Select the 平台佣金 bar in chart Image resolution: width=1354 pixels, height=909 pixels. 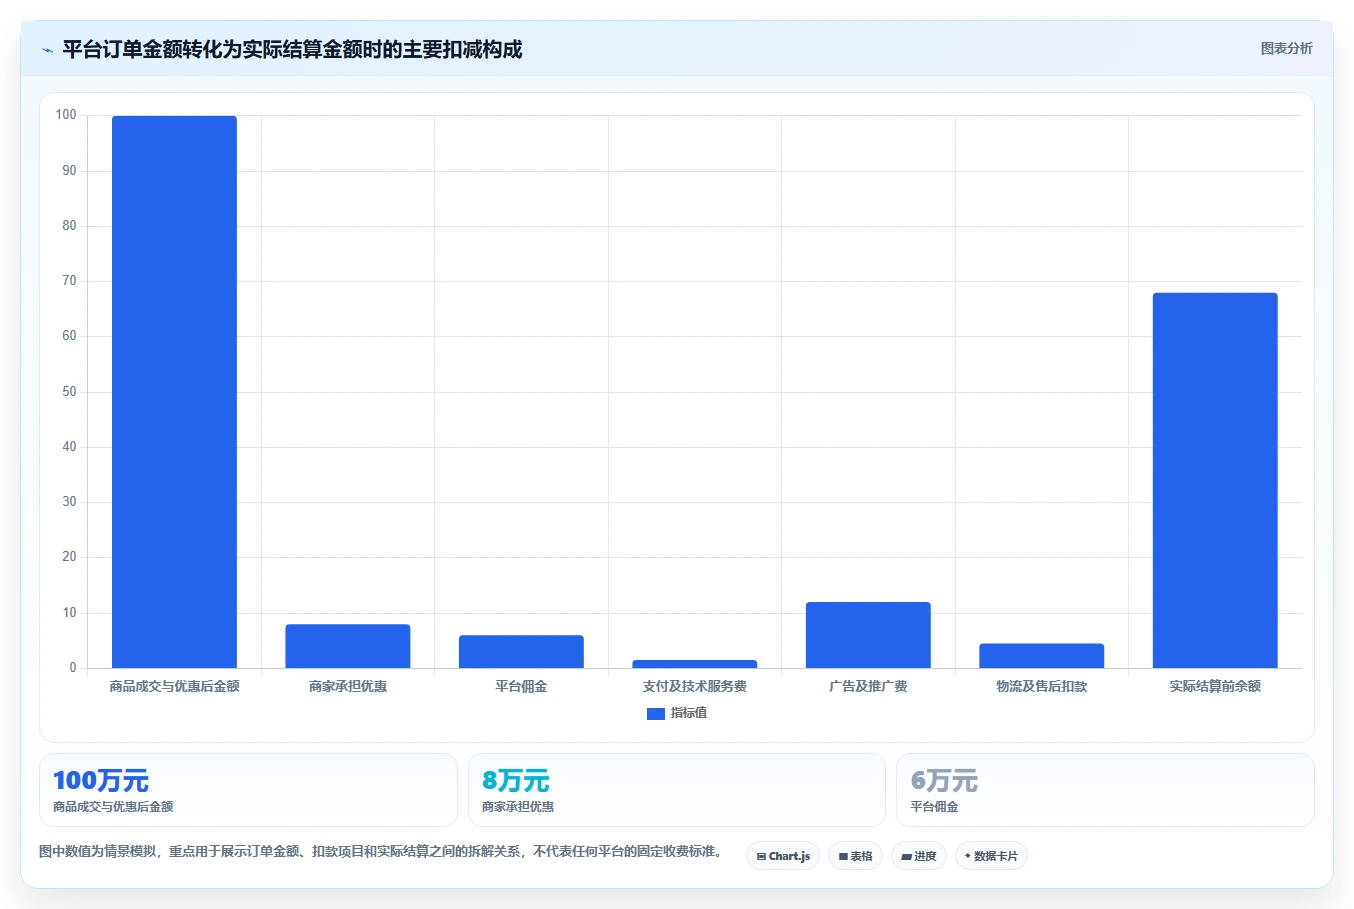click(x=521, y=652)
